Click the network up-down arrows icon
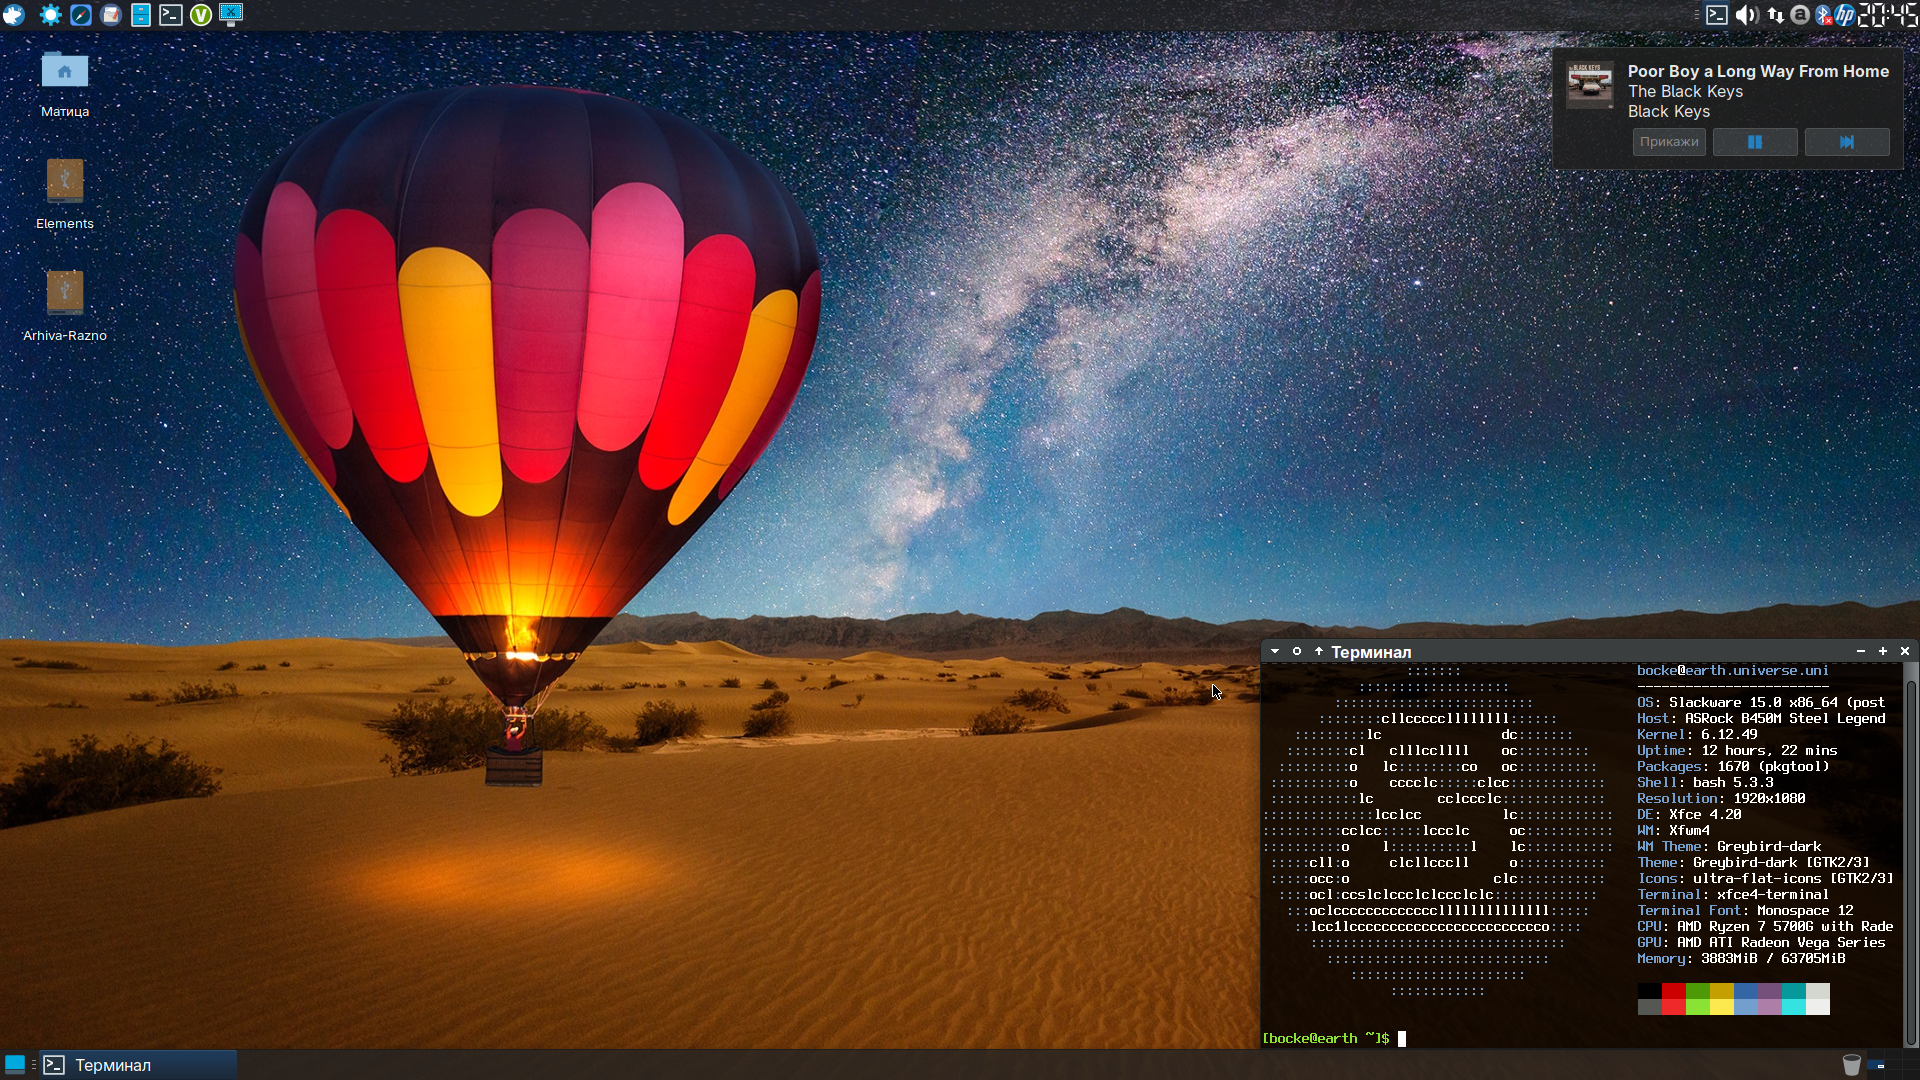The width and height of the screenshot is (1920, 1080). 1775,14
